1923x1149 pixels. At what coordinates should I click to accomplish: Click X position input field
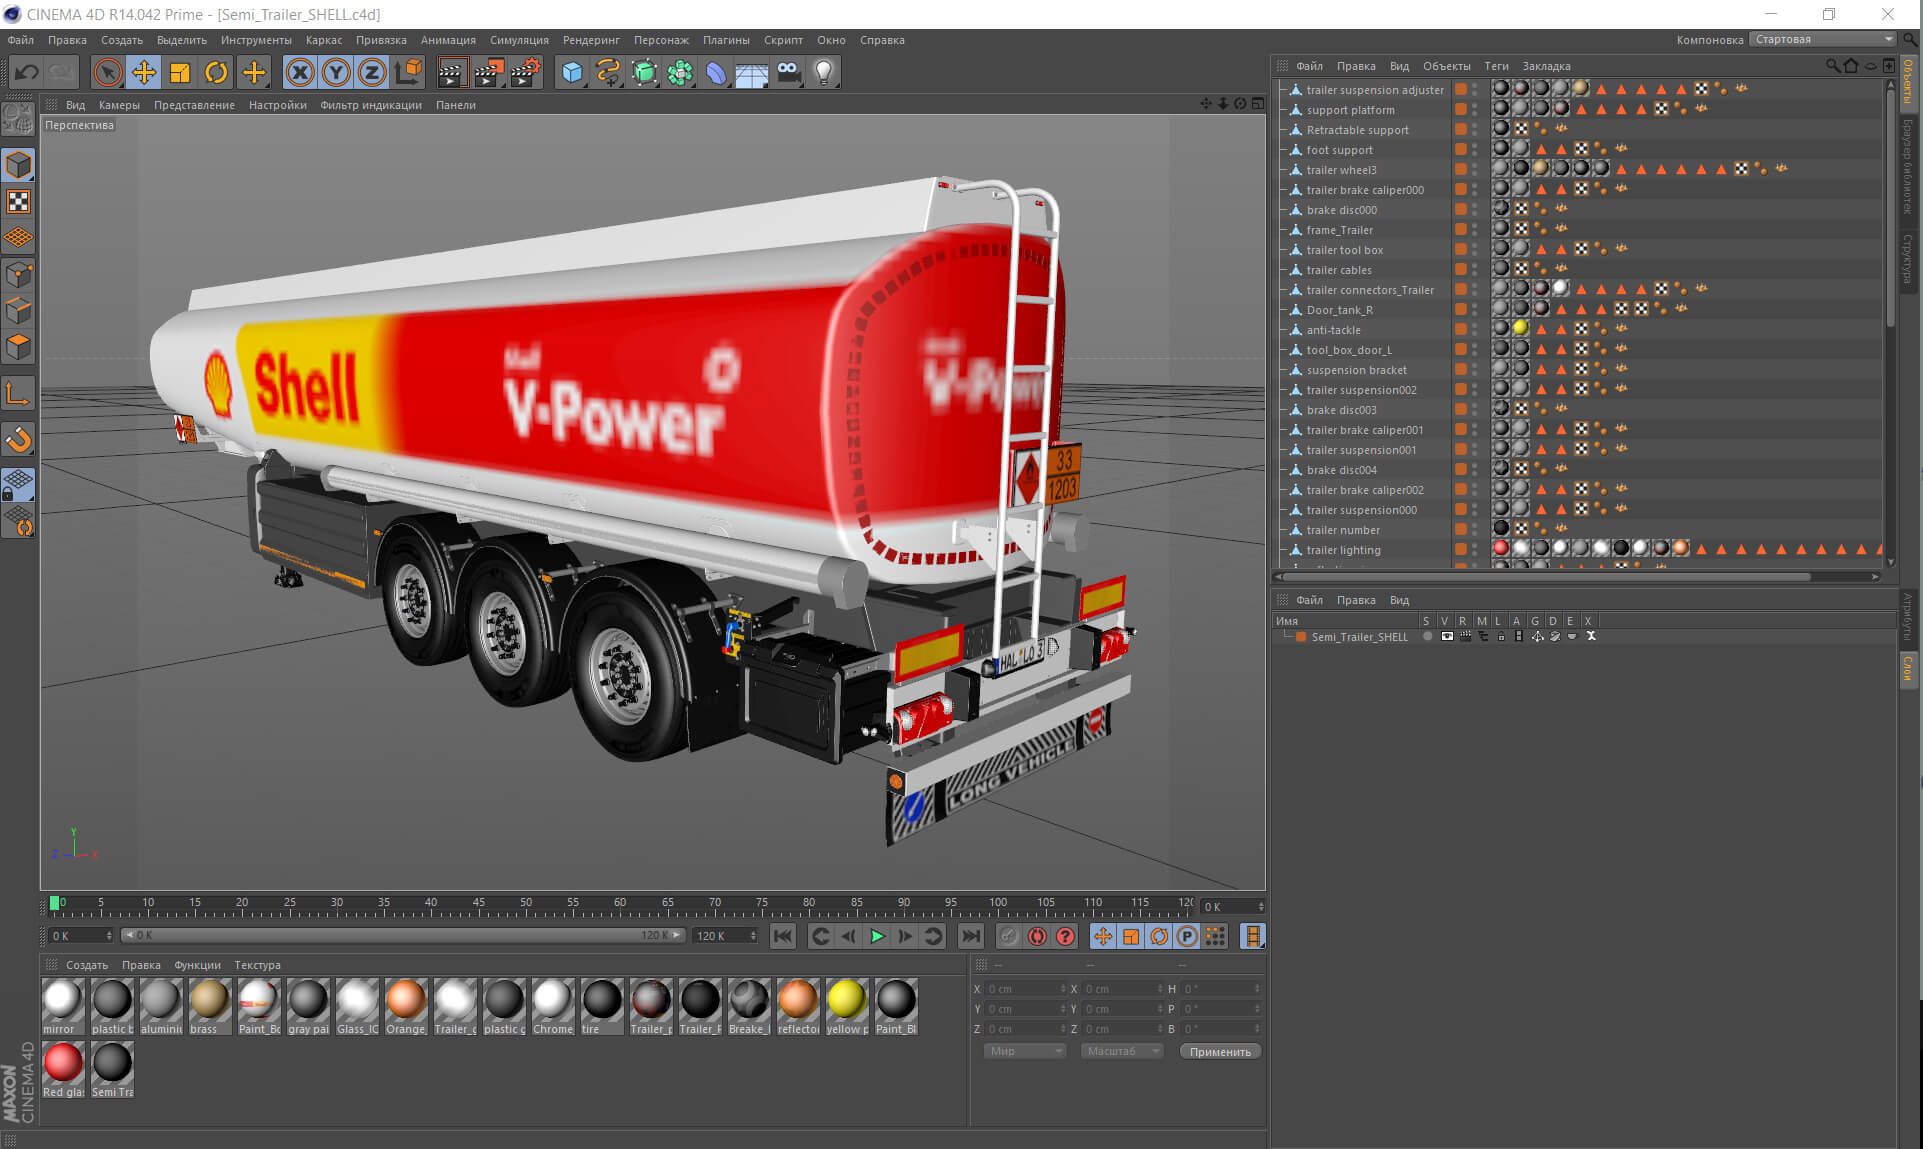[x=1026, y=989]
